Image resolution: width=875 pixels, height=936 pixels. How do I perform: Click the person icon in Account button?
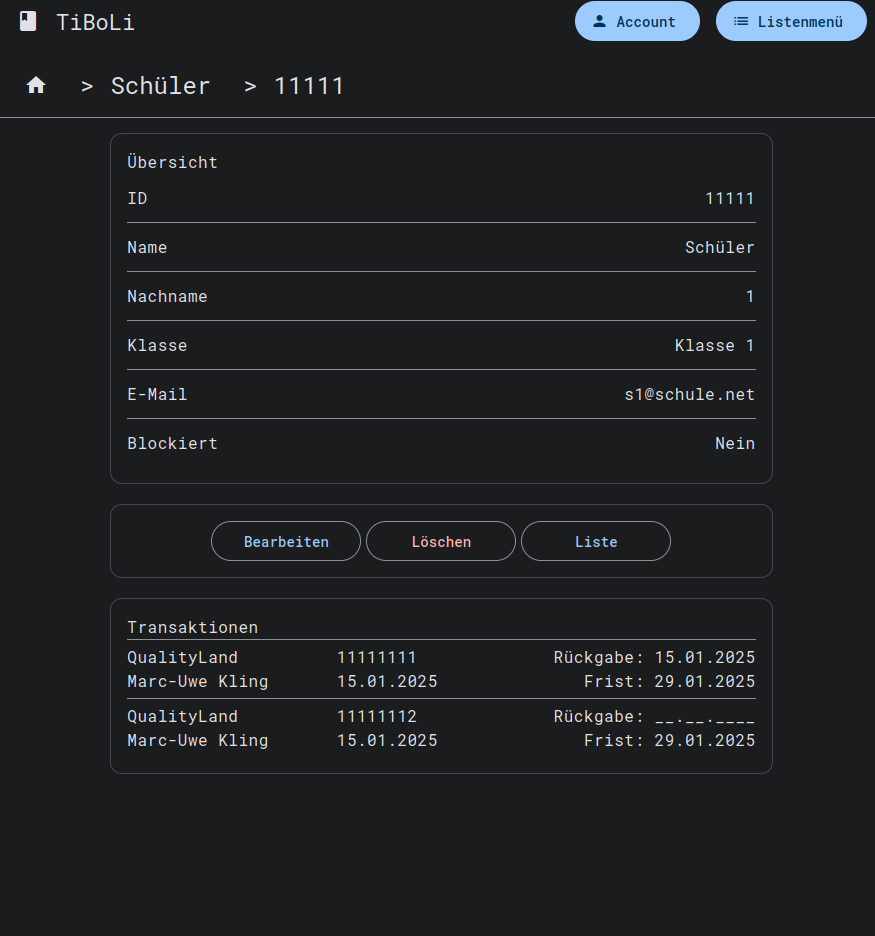click(600, 21)
